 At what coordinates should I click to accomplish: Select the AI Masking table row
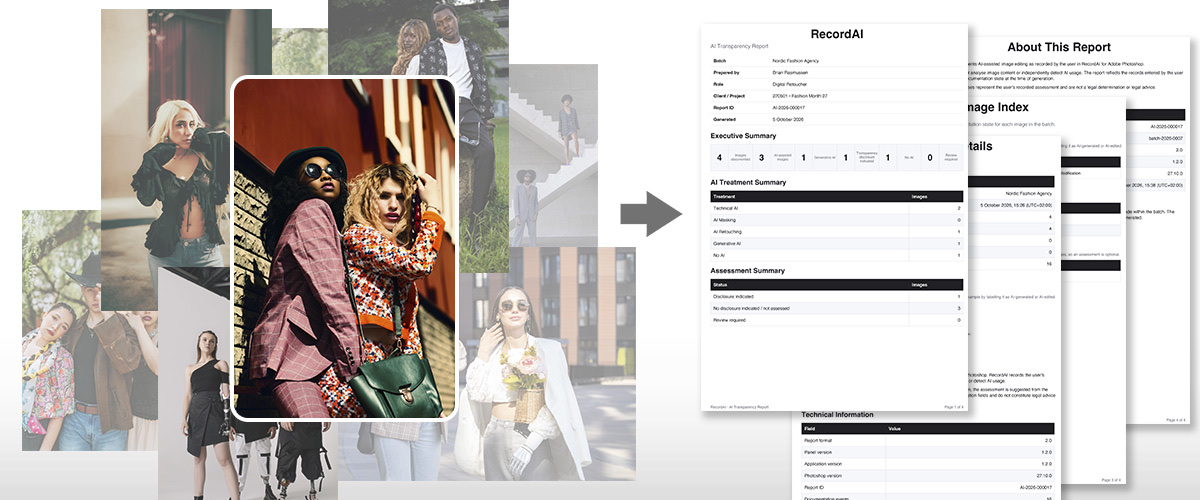tap(837, 219)
